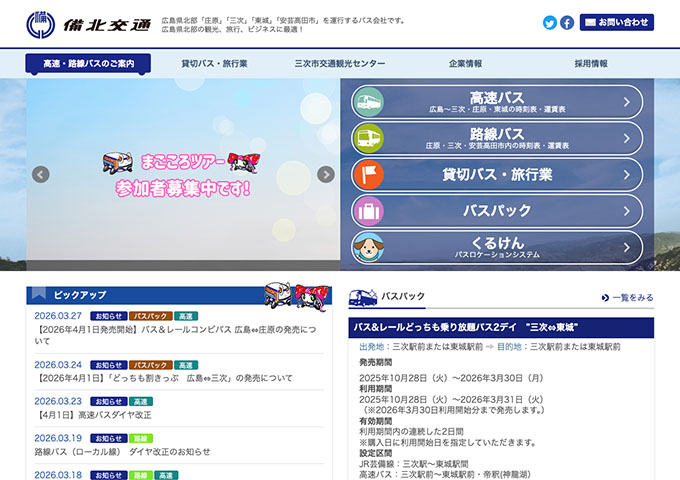Viewport: 680px width, 480px height.
Task: Click the chevron on バスパック button
Action: (x=627, y=211)
